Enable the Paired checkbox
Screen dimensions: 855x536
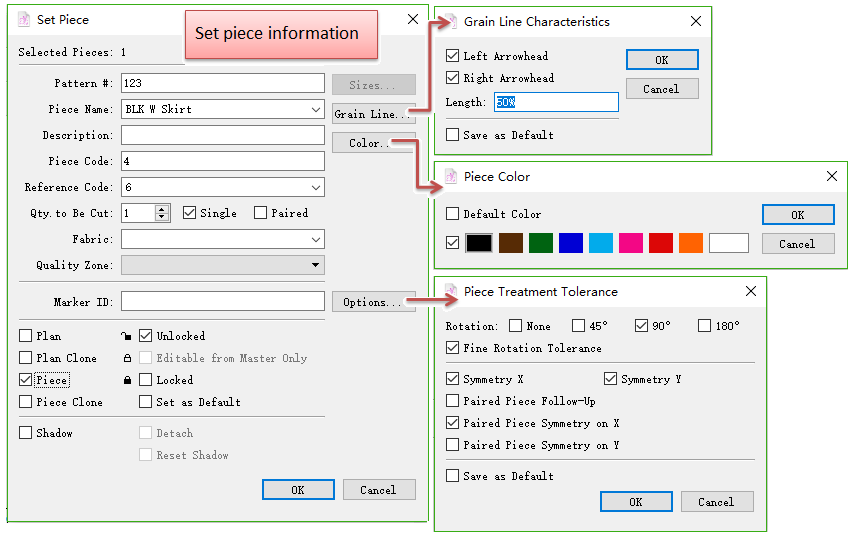tap(261, 213)
